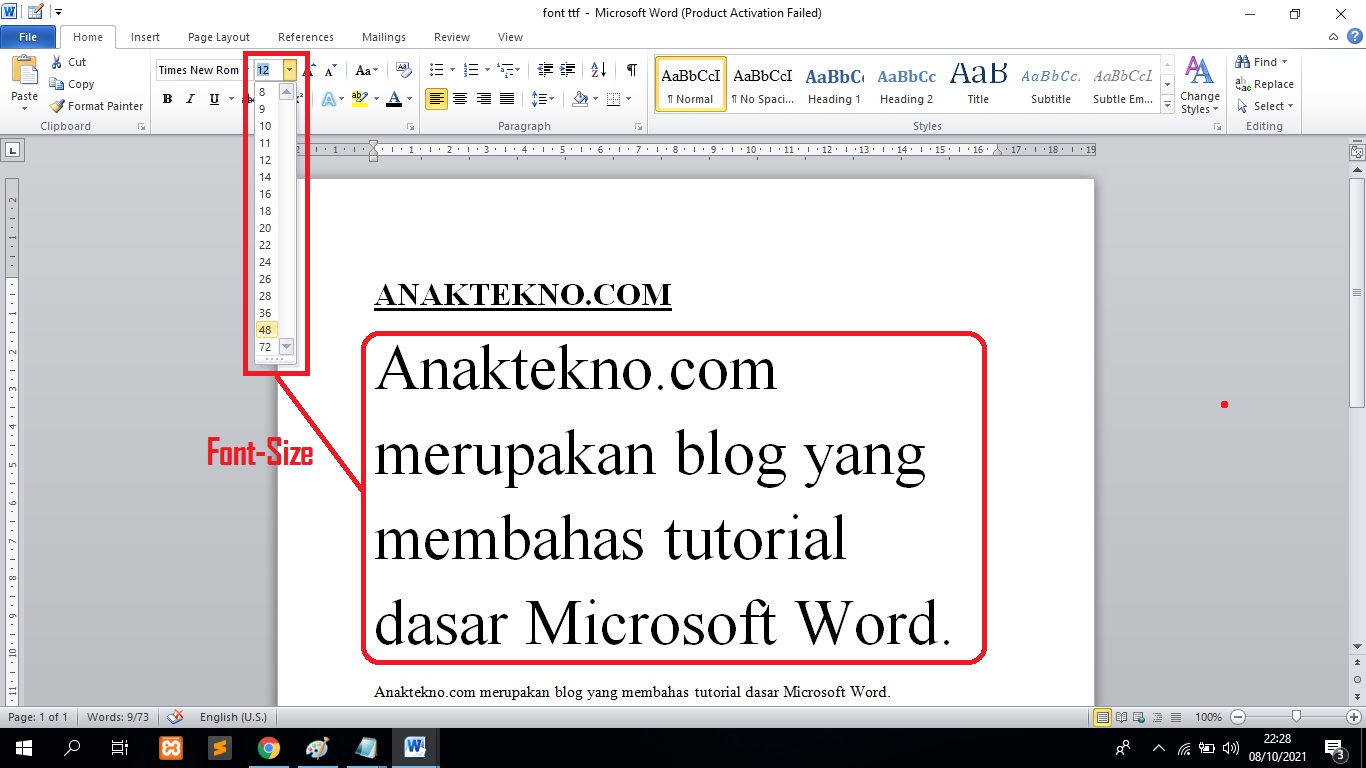Expand the Styles gallery More button

(x=1168, y=103)
